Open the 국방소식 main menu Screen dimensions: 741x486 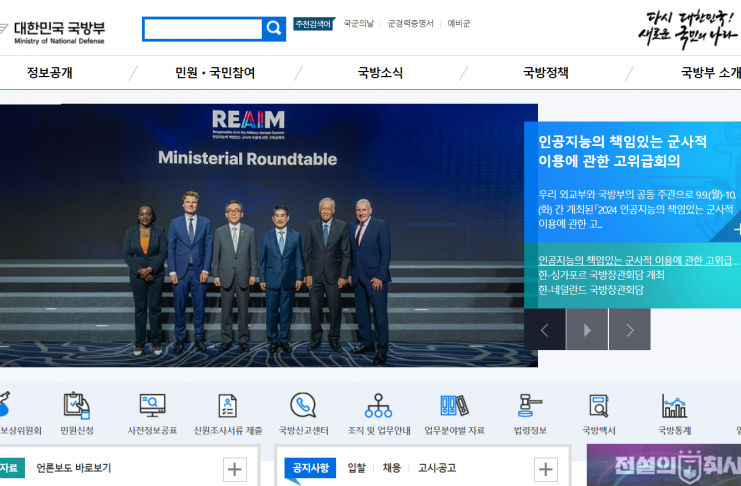[x=380, y=73]
